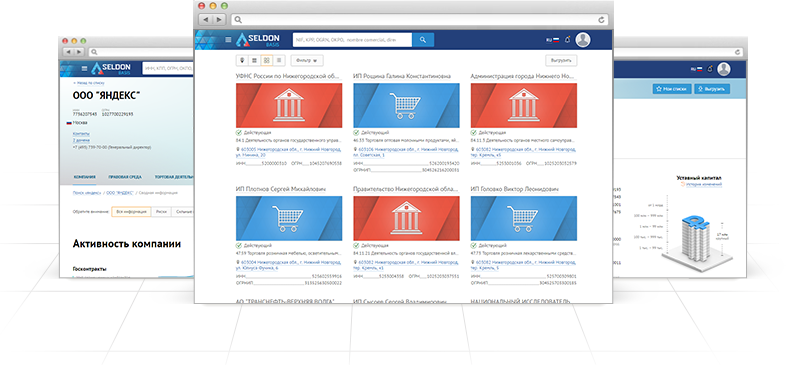
Task: Click map pin icon beside УФНС address
Action: pos(238,149)
